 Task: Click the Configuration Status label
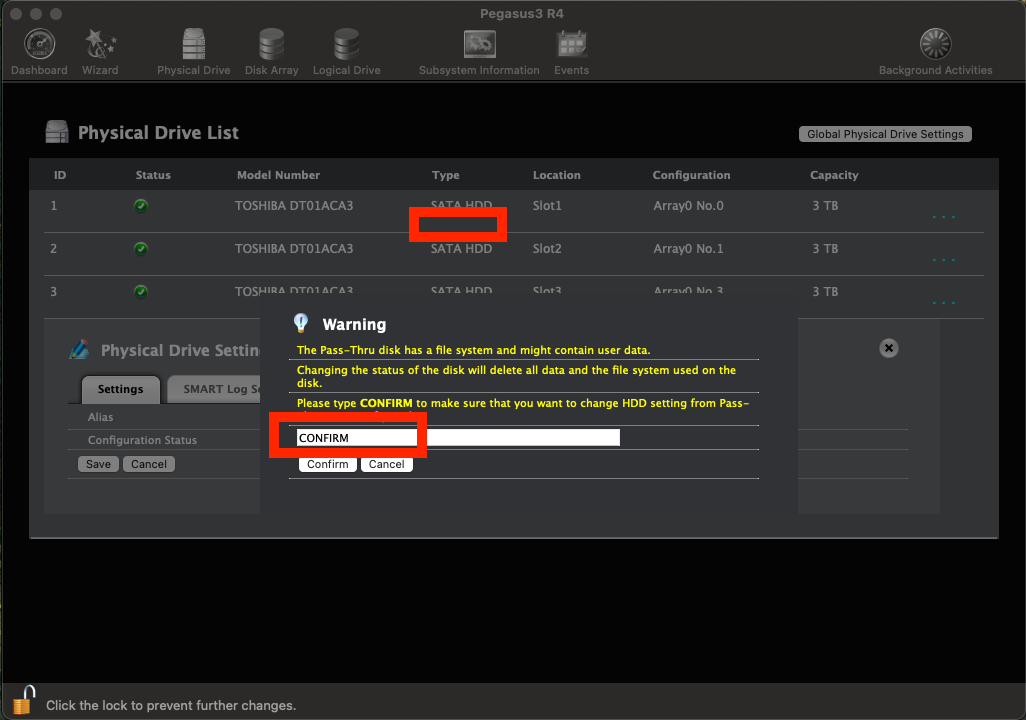coord(143,440)
